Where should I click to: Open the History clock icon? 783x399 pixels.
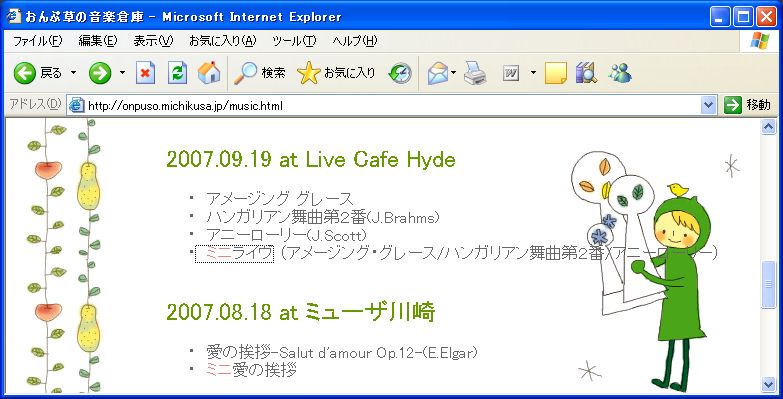(x=400, y=74)
